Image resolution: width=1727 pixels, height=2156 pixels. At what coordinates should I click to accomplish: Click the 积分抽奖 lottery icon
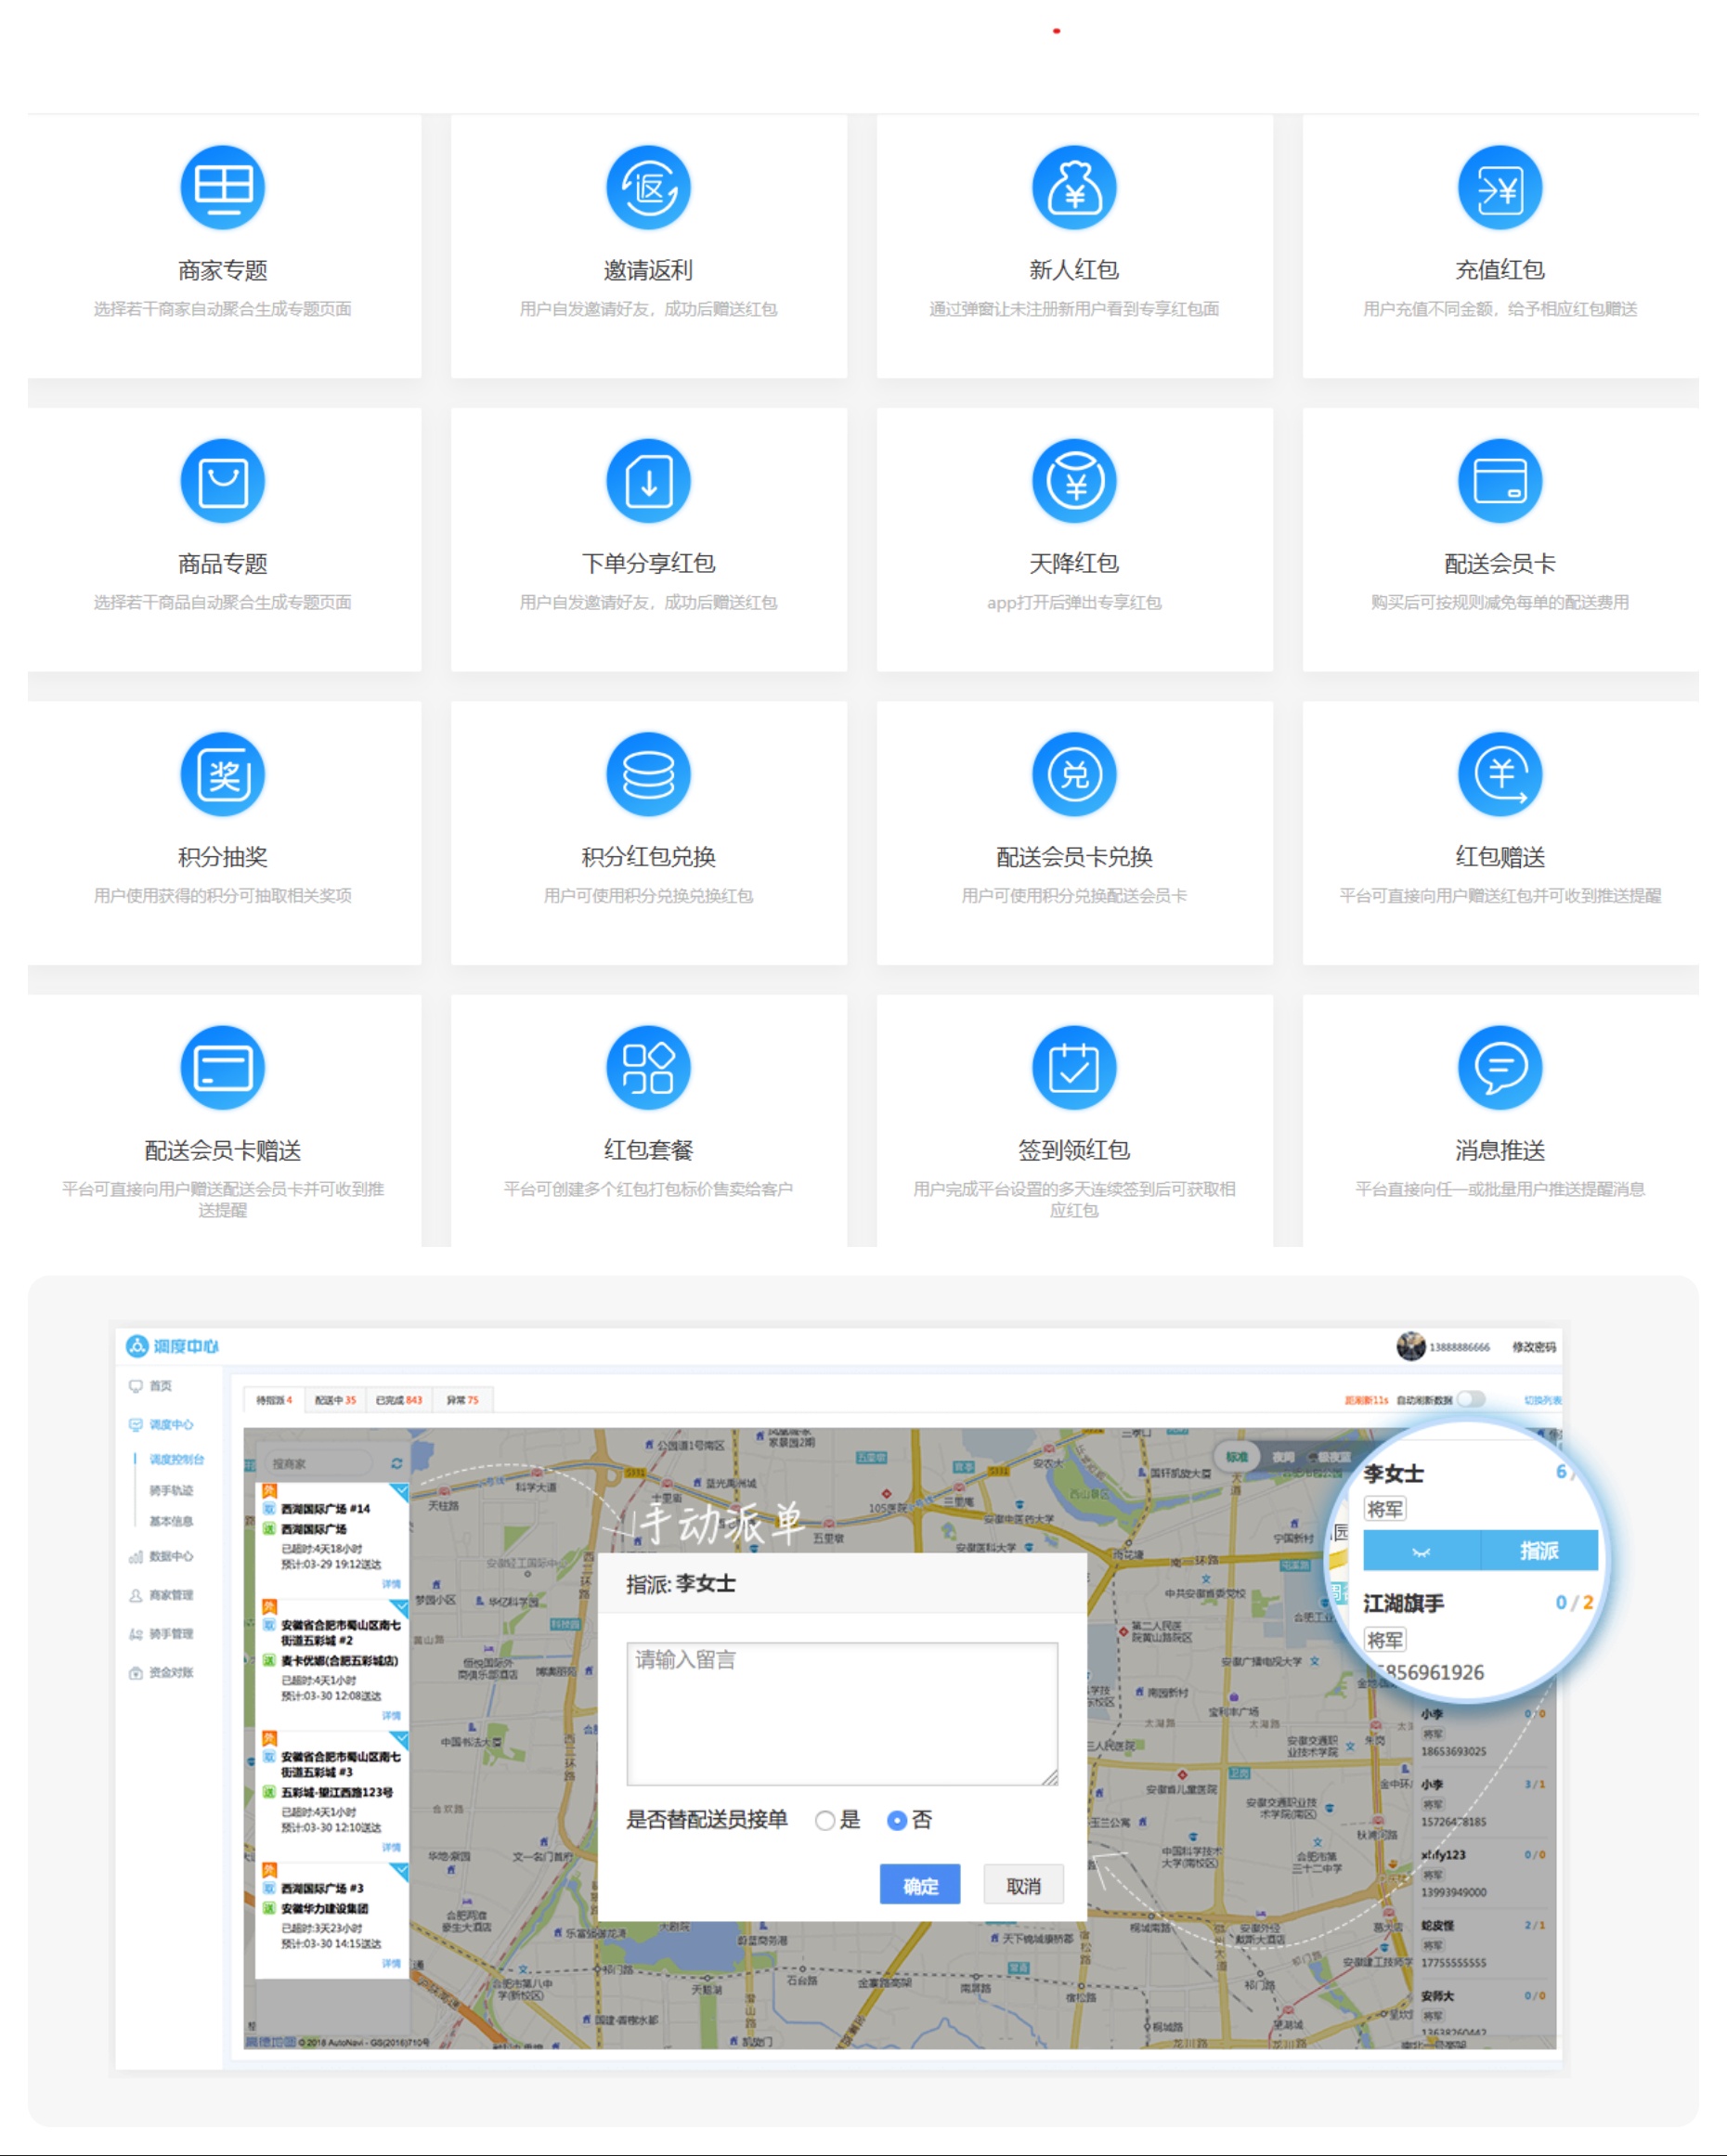pos(222,774)
